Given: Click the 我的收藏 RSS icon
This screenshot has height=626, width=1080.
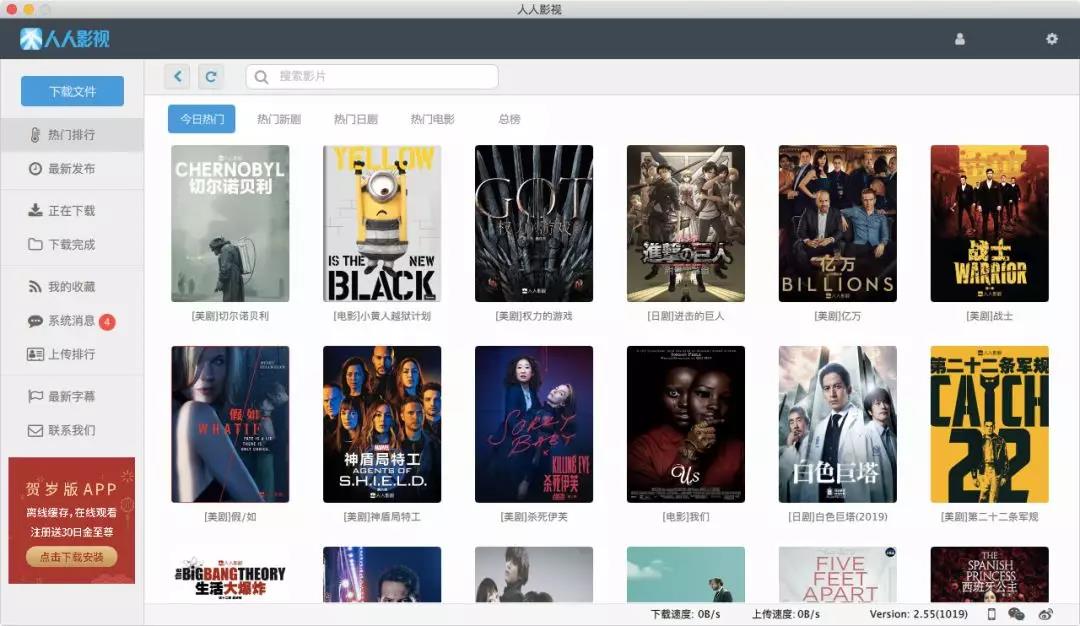Looking at the screenshot, I should [x=35, y=286].
